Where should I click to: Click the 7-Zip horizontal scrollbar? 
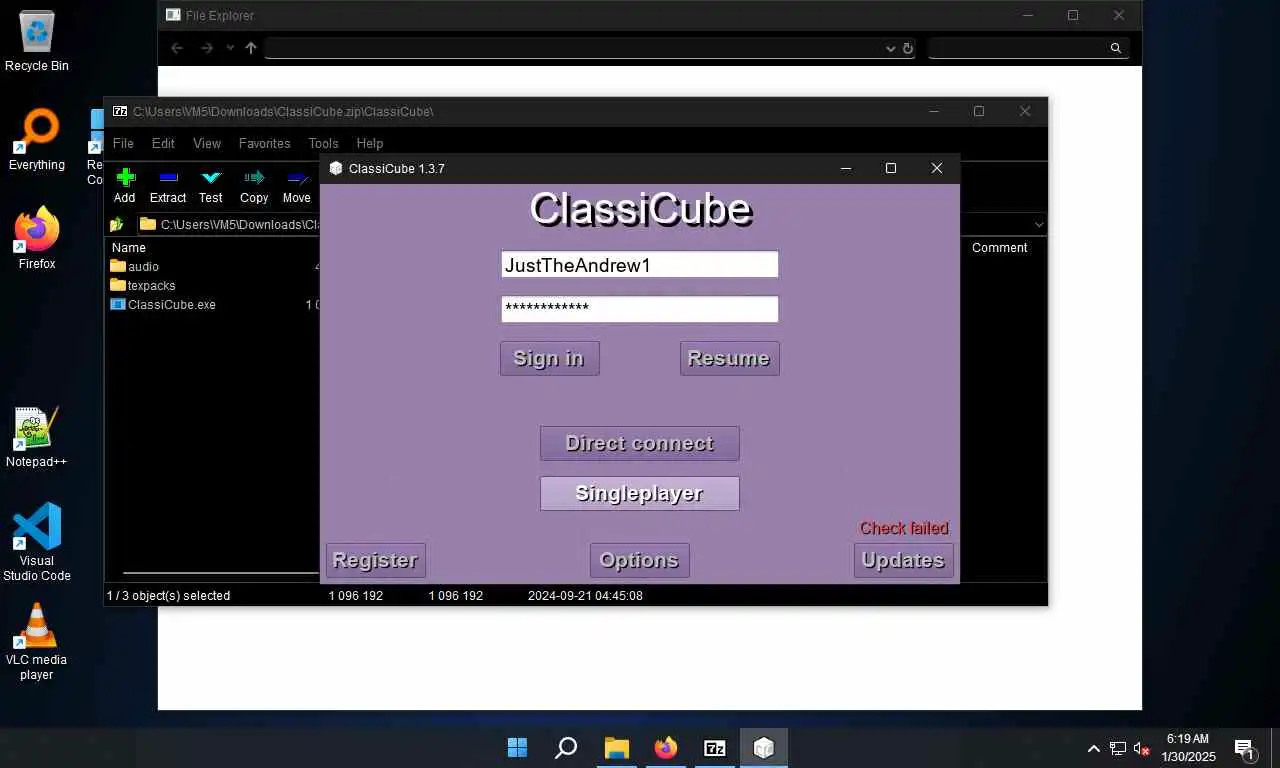click(220, 573)
